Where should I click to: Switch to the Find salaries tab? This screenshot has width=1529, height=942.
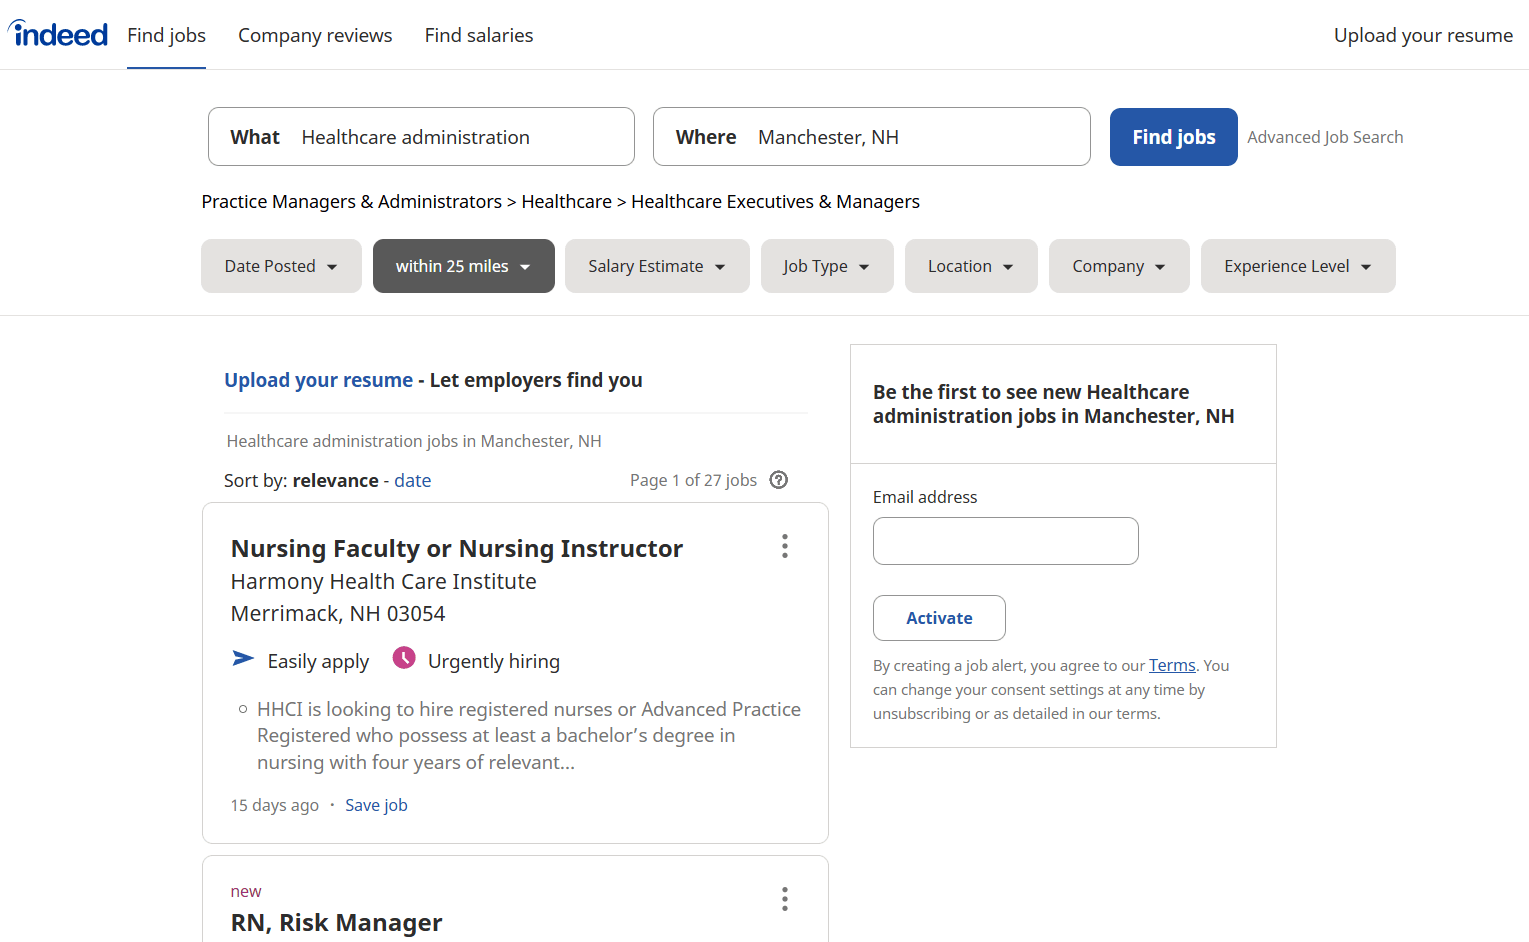(x=479, y=35)
